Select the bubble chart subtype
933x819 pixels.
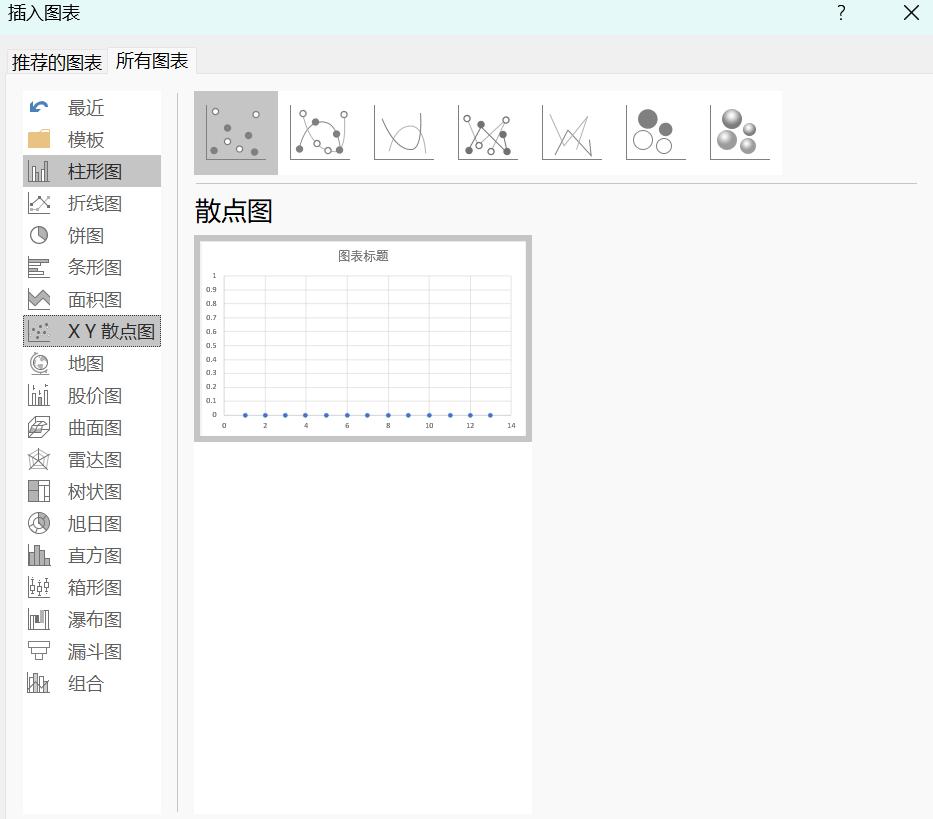656,133
